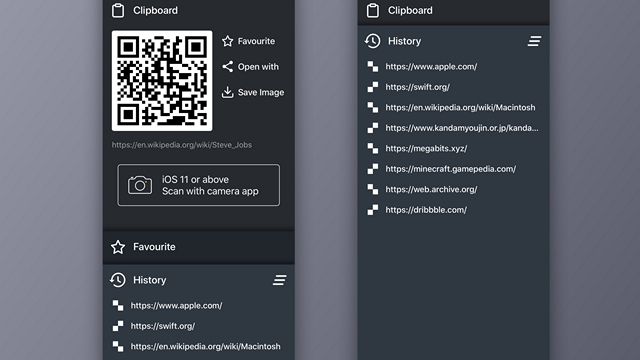The width and height of the screenshot is (640, 360).
Task: Open the wiki/Macintosh link in the left History
Action: pyautogui.click(x=205, y=346)
